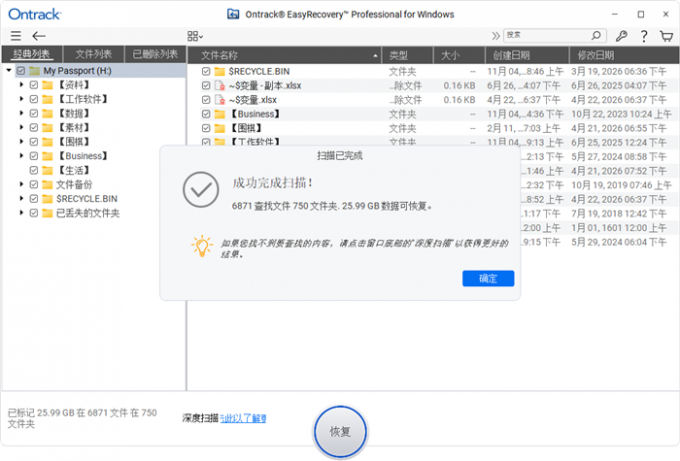Screen dimensions: 680x461
Task: Uncheck ~$变量 - 副本.xlsx checkbox
Action: (206, 85)
